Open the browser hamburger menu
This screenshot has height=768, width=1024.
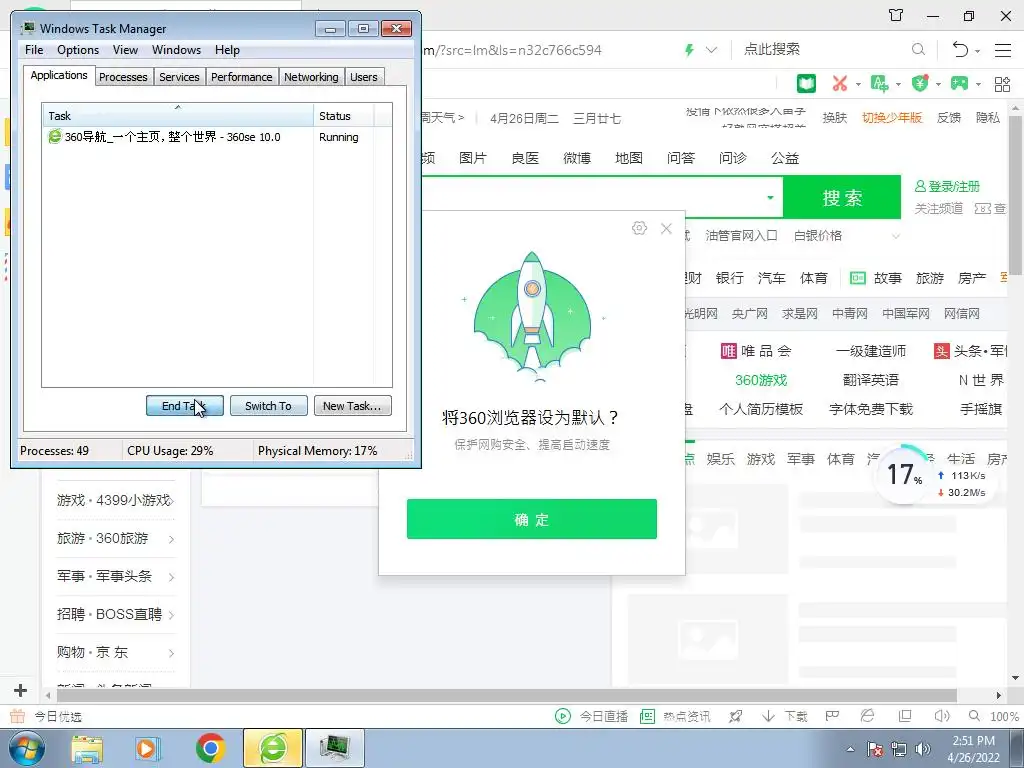tap(1002, 50)
